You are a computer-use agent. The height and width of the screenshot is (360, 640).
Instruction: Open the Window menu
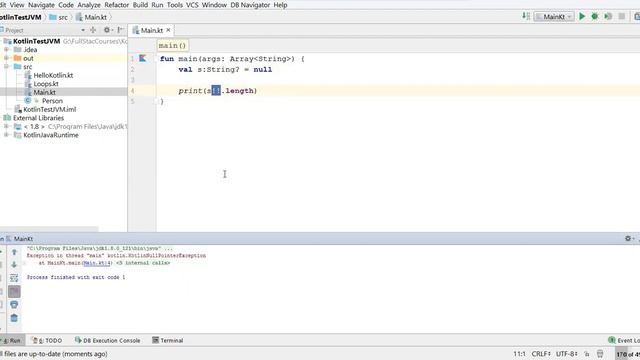click(214, 5)
